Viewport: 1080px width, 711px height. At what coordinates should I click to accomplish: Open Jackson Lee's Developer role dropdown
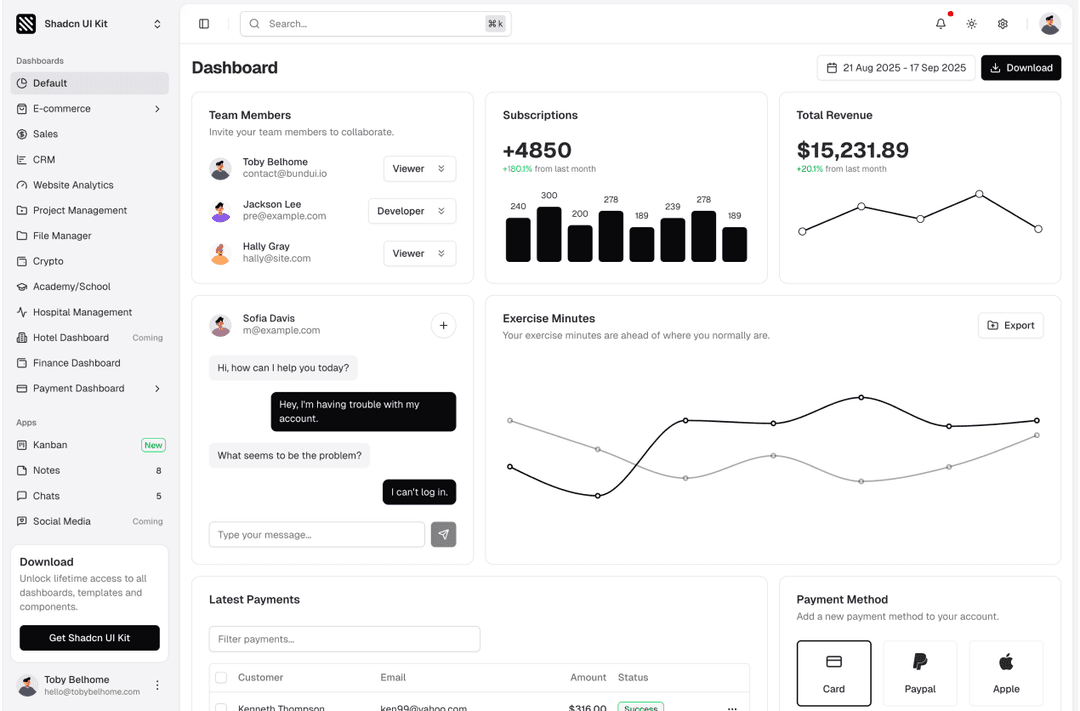coord(411,211)
